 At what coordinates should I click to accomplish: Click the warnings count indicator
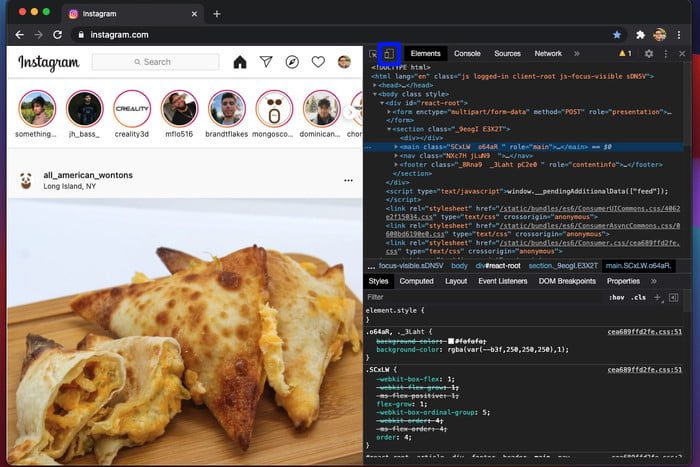pyautogui.click(x=625, y=54)
